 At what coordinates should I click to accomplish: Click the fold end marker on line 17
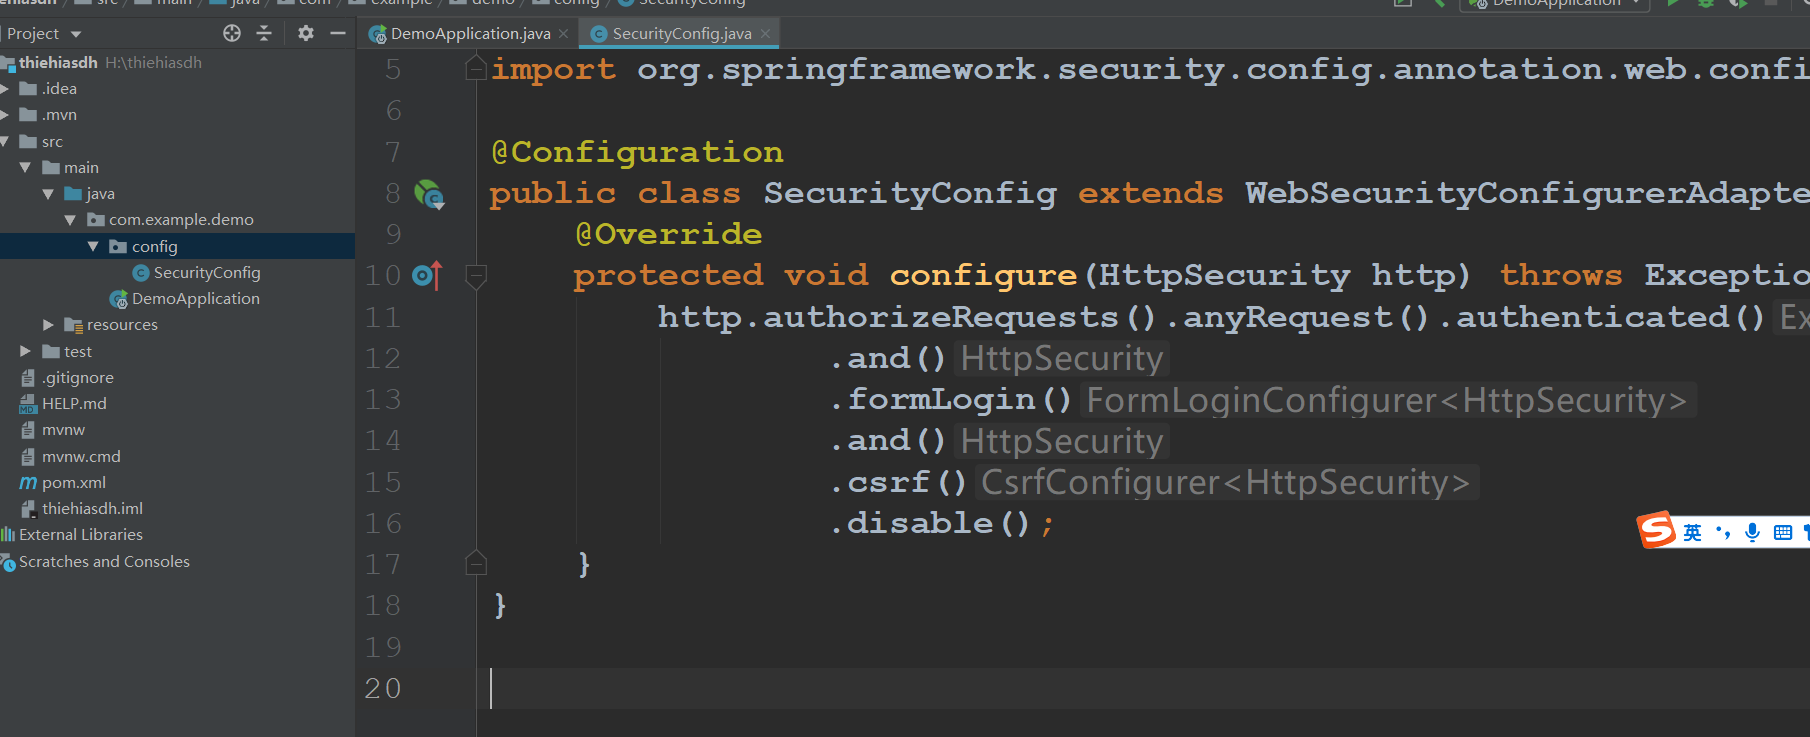click(x=477, y=564)
